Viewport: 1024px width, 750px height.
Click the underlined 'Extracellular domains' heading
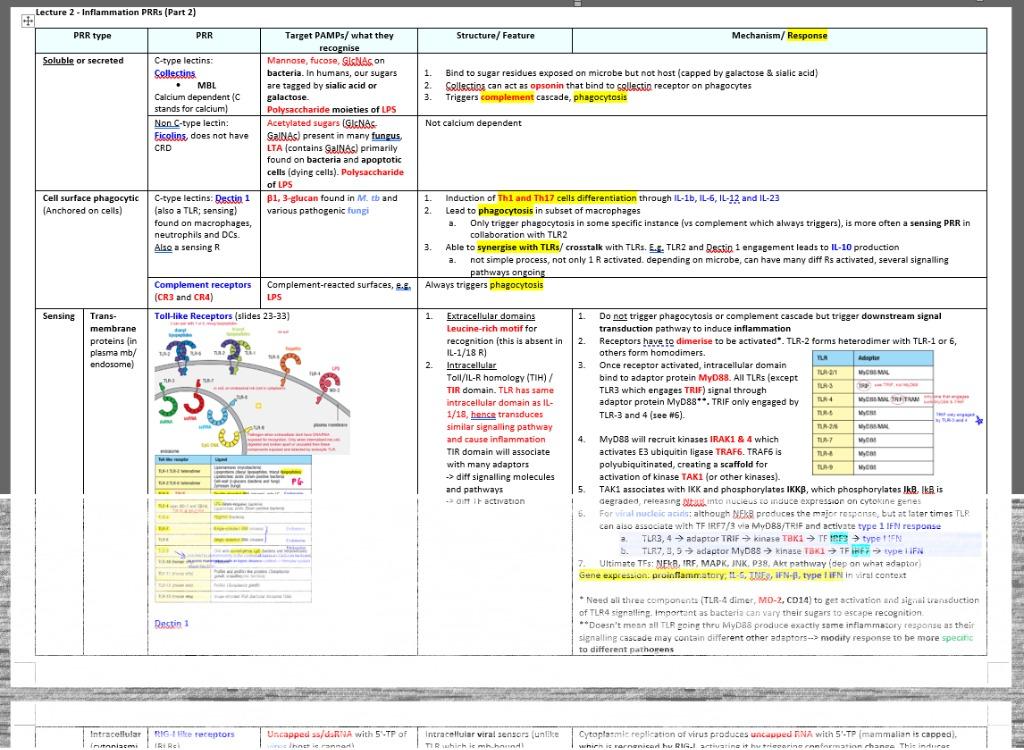(x=490, y=316)
